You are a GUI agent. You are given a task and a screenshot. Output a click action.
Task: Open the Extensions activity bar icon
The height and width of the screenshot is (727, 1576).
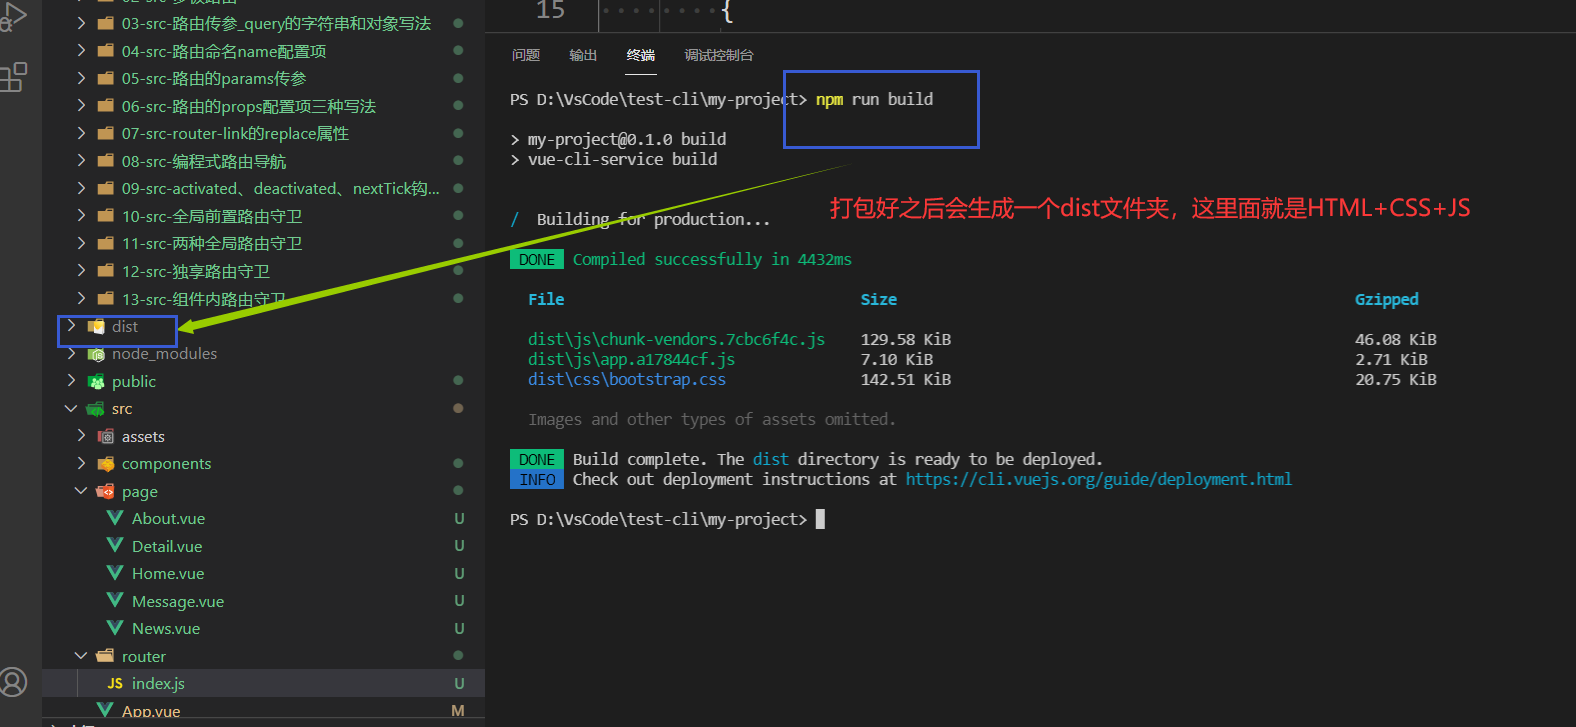click(13, 77)
